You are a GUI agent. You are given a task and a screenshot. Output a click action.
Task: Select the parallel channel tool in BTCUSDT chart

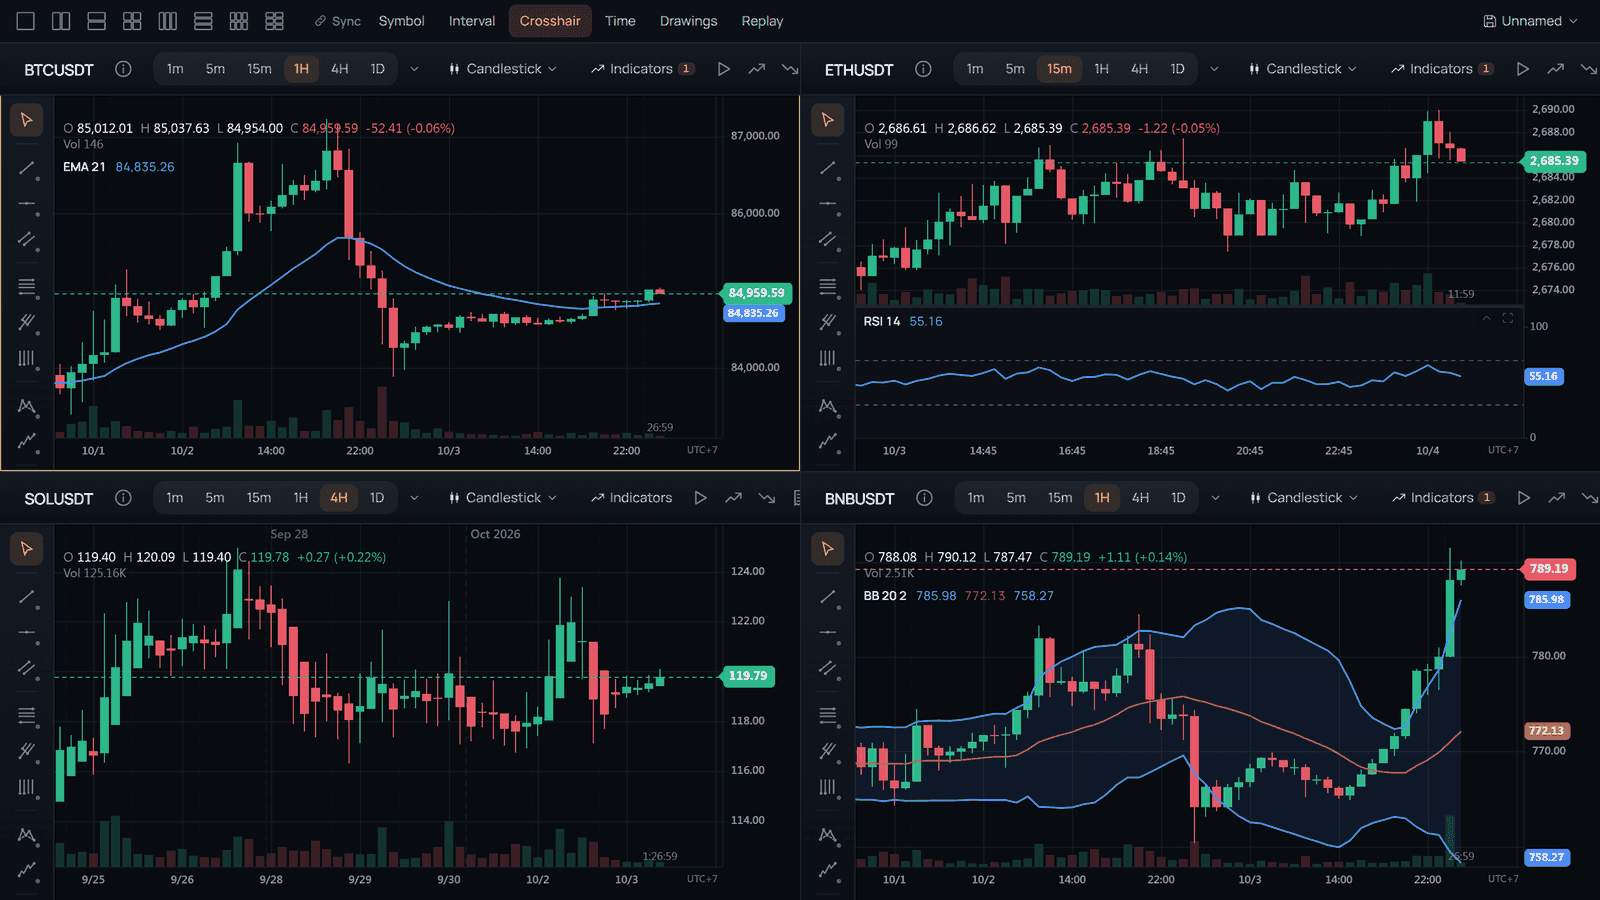click(27, 240)
